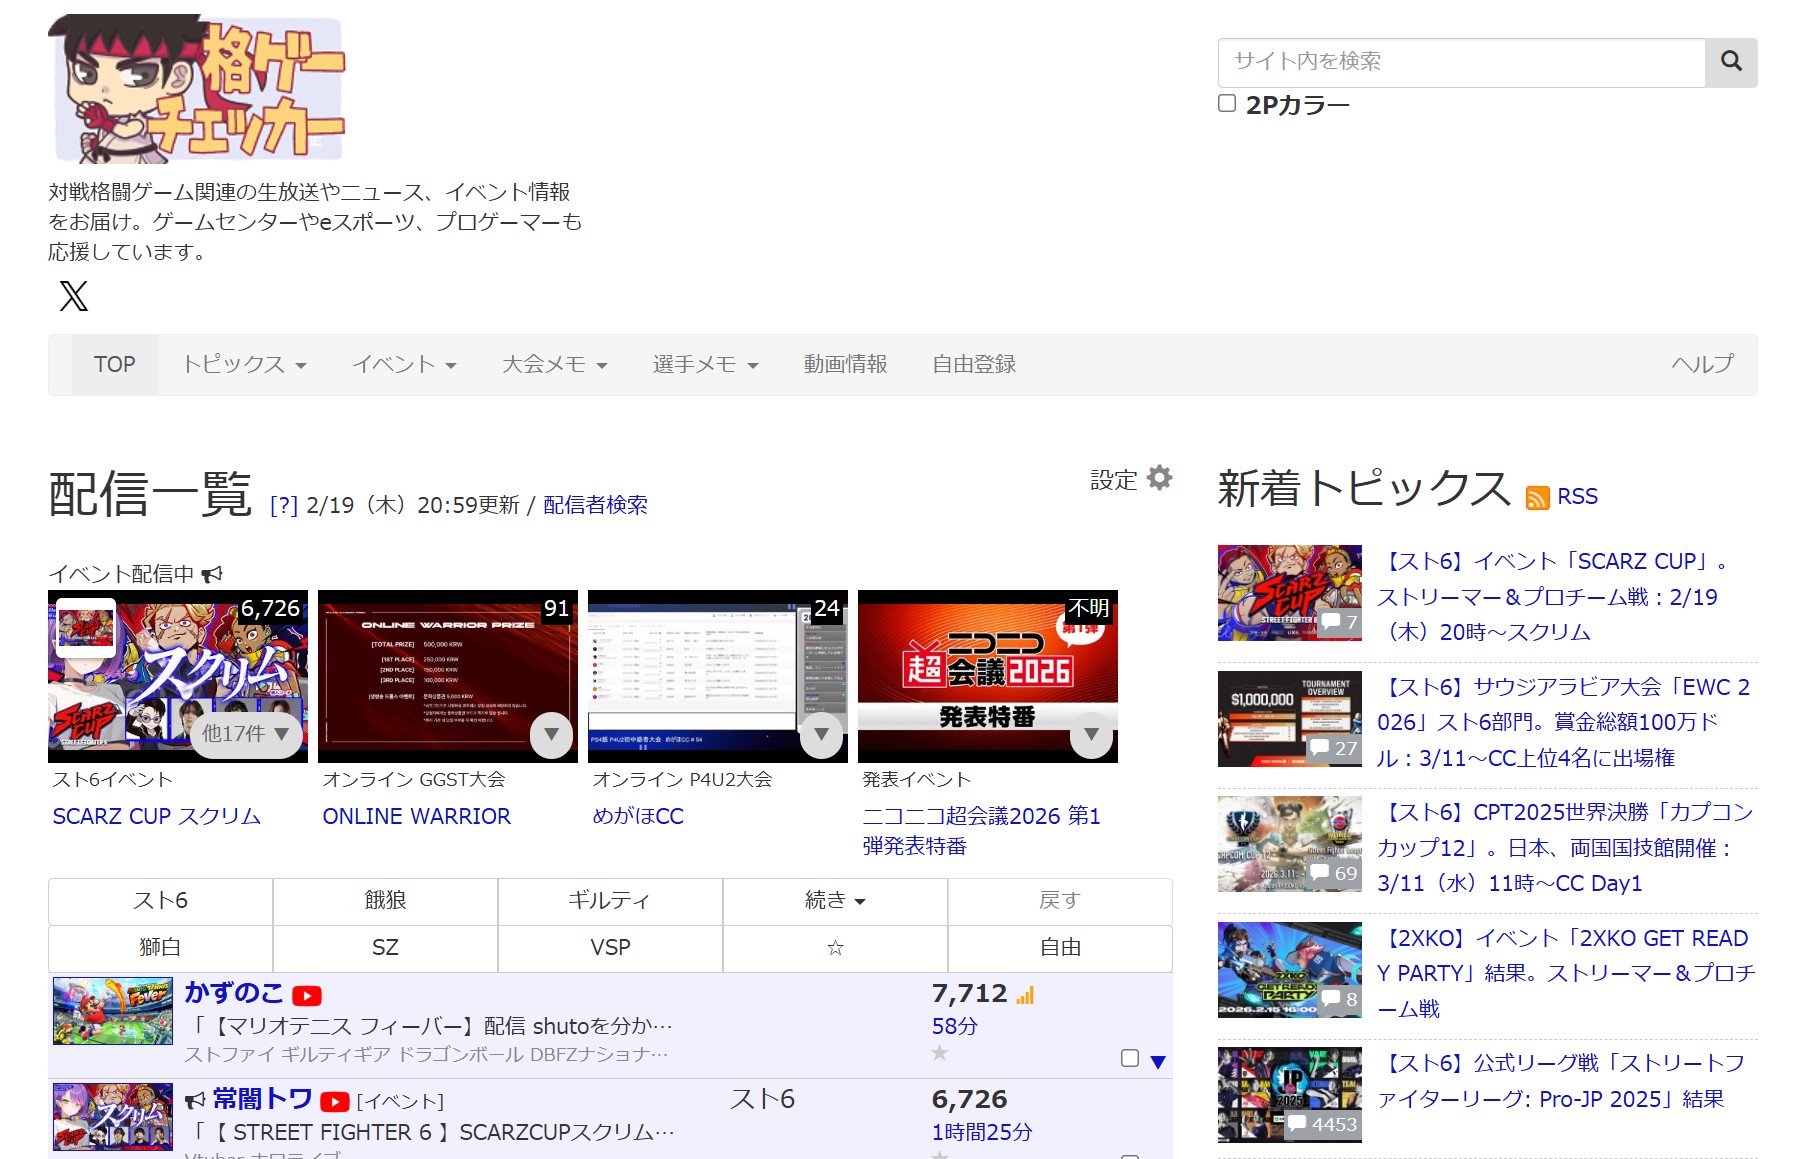Open the ニコニコ超会議2026 thumbnail
Screen dimensions: 1806x1159
(987, 676)
